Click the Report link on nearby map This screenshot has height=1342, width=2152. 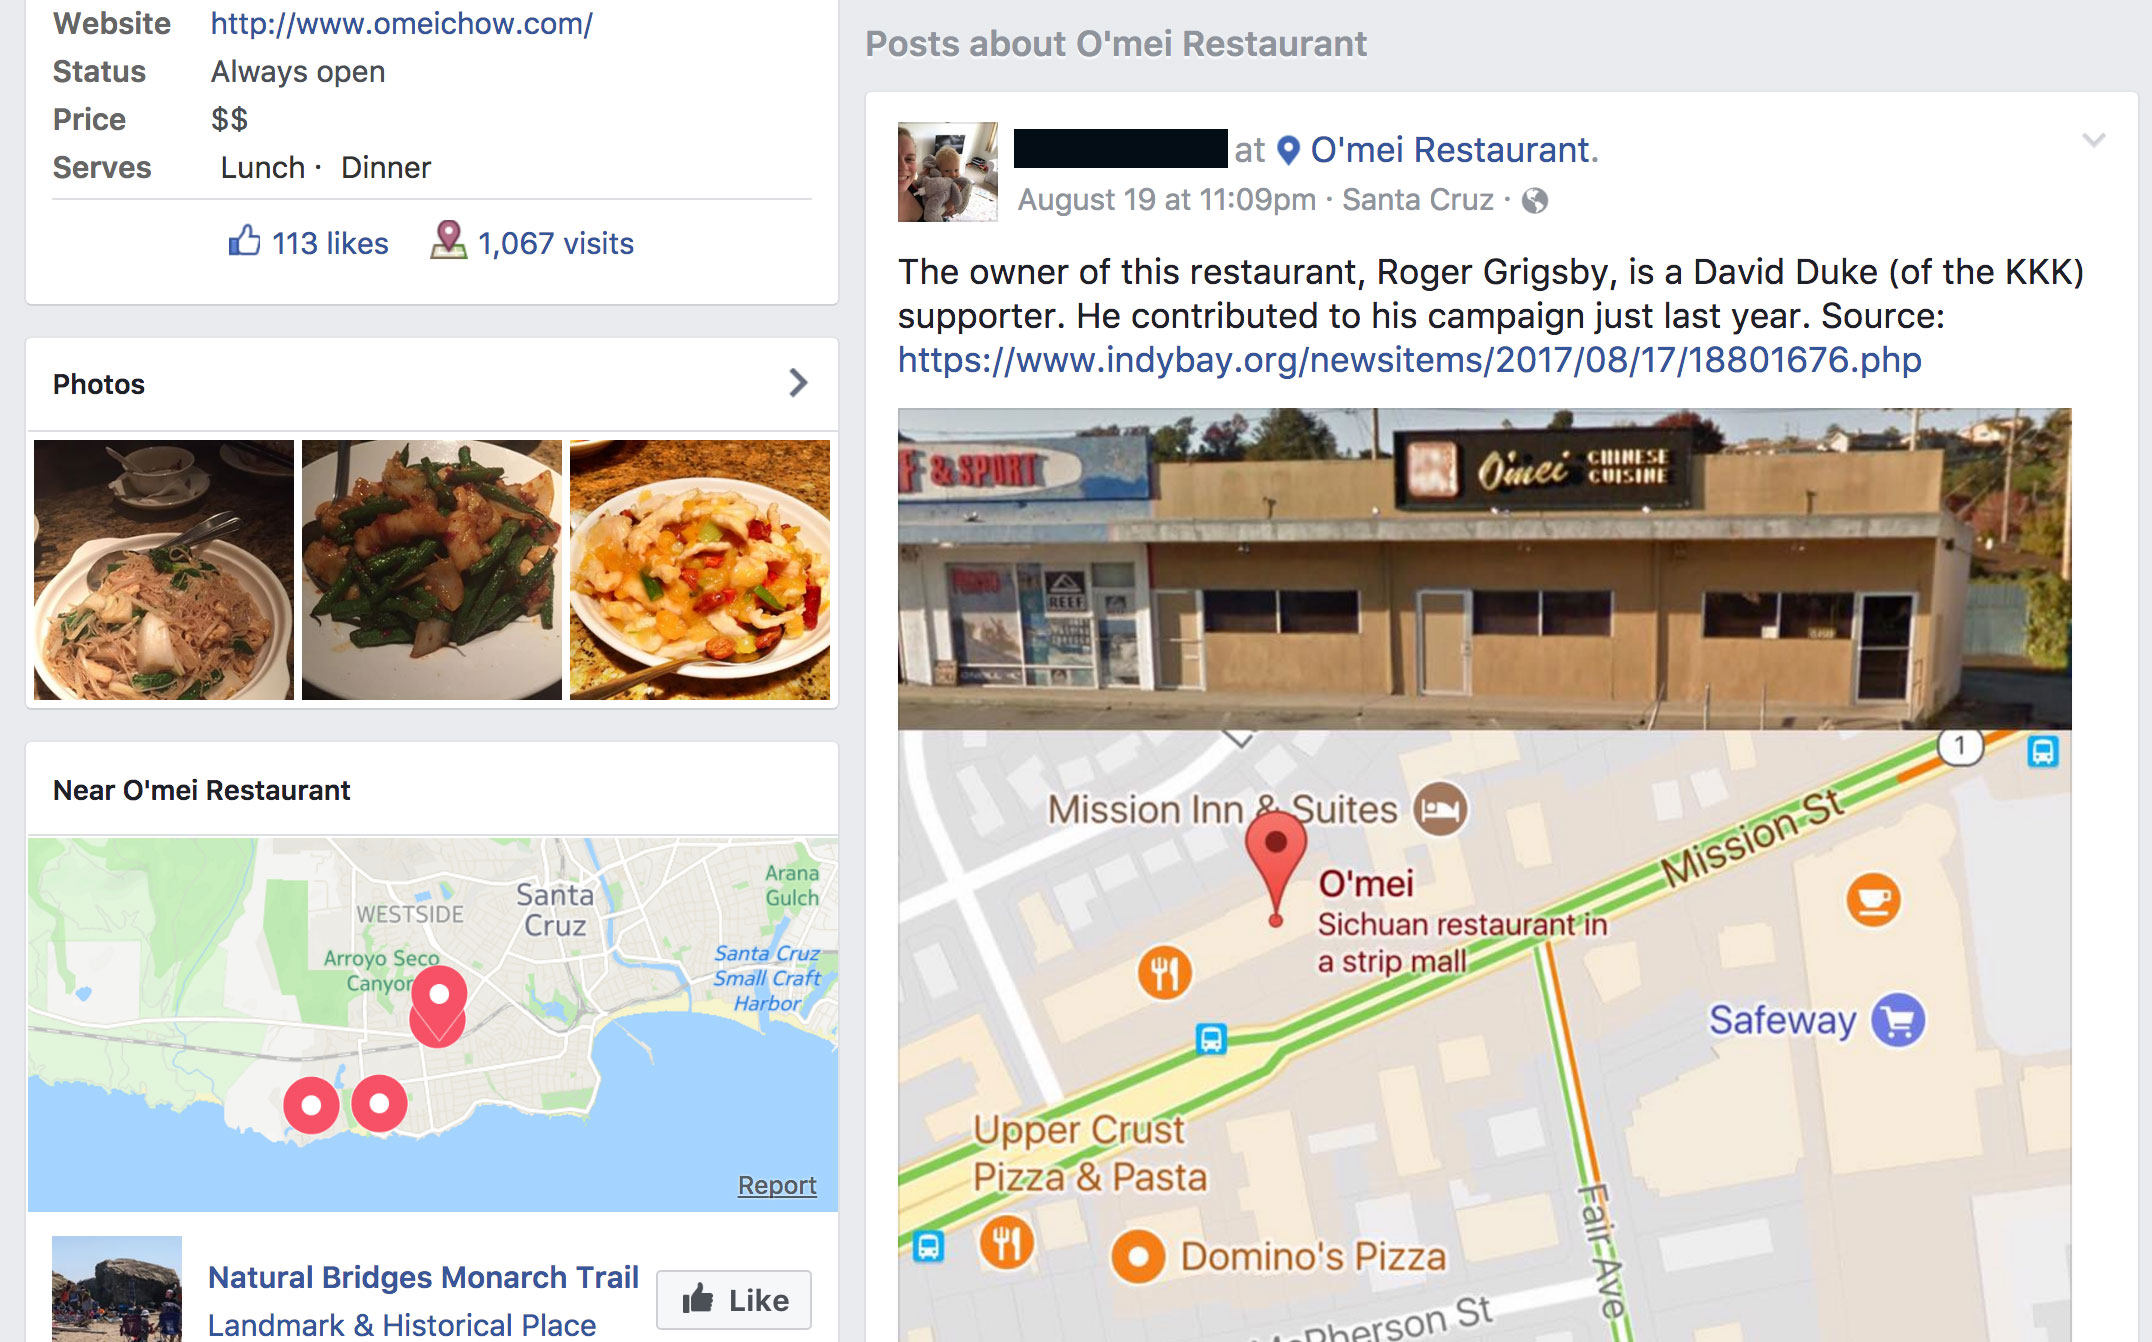777,1185
